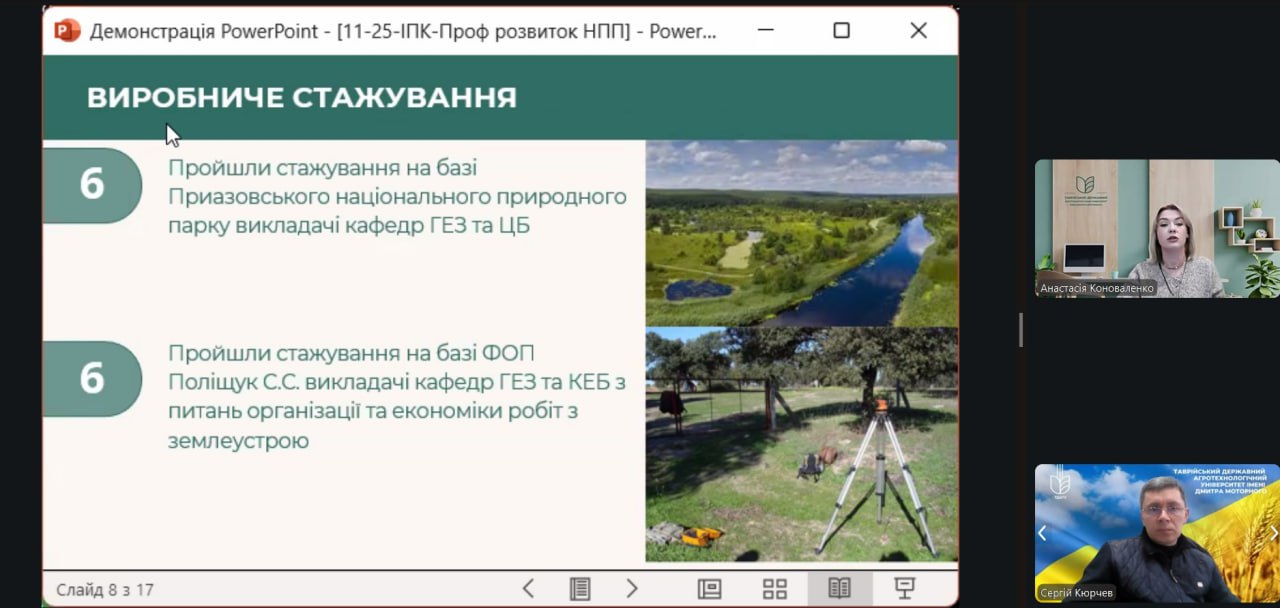Click the river landscape photo
Image resolution: width=1280 pixels, height=608 pixels.
pos(801,233)
